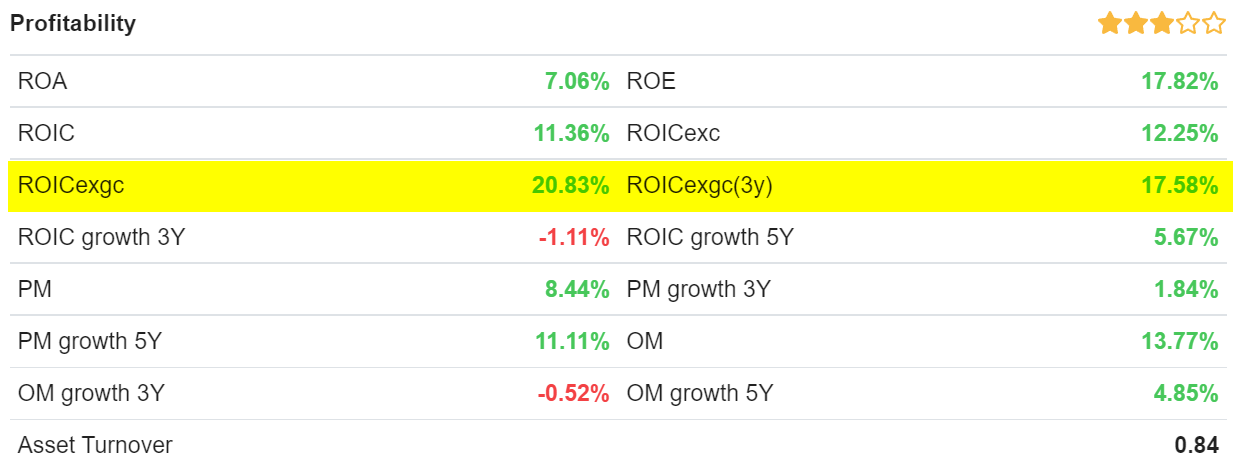
Task: Select the OM growth 3Y value -0.52%
Action: coord(574,394)
